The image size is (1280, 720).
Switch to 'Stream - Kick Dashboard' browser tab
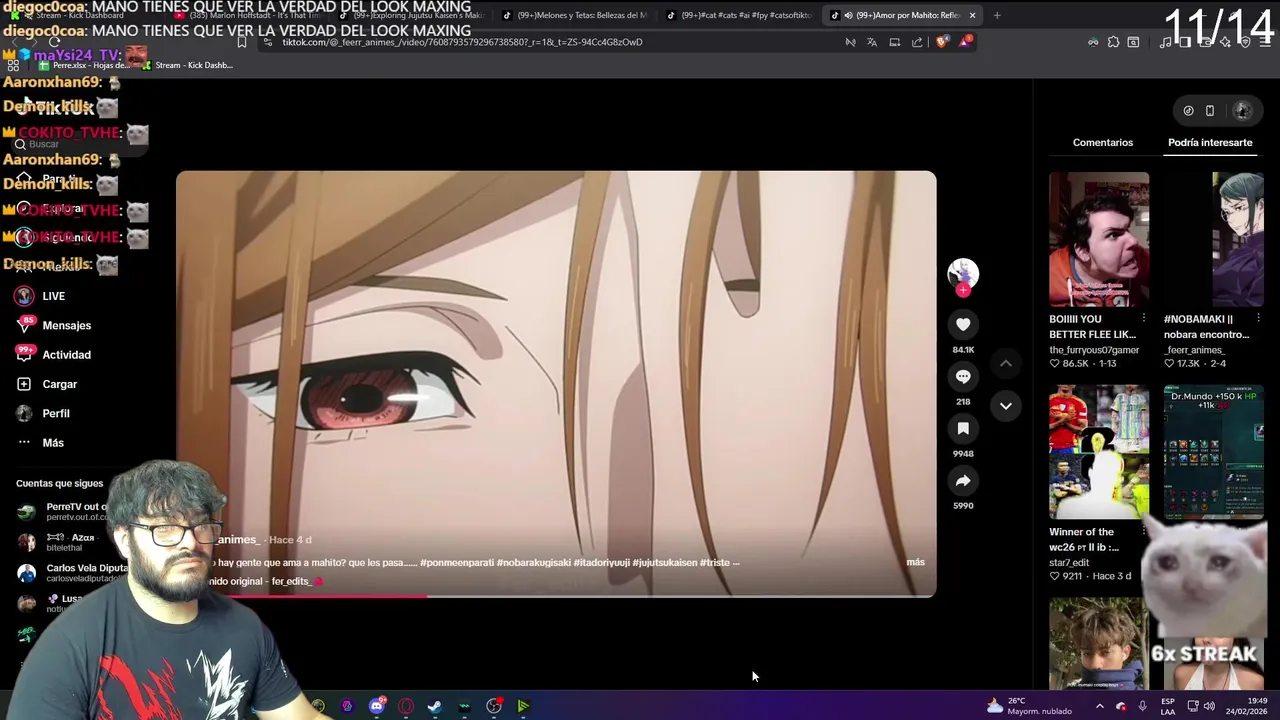pos(72,15)
